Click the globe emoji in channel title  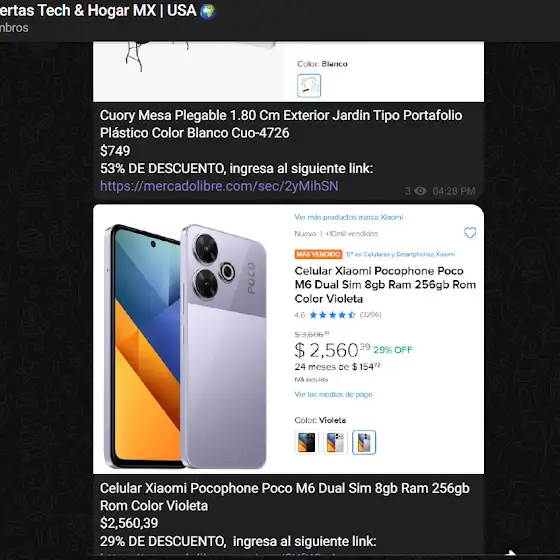[x=208, y=11]
